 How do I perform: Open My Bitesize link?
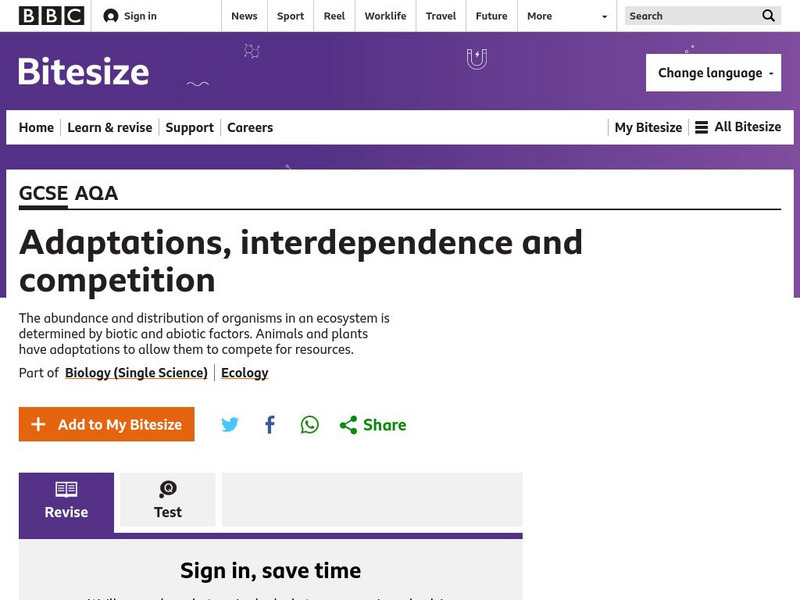(x=648, y=128)
